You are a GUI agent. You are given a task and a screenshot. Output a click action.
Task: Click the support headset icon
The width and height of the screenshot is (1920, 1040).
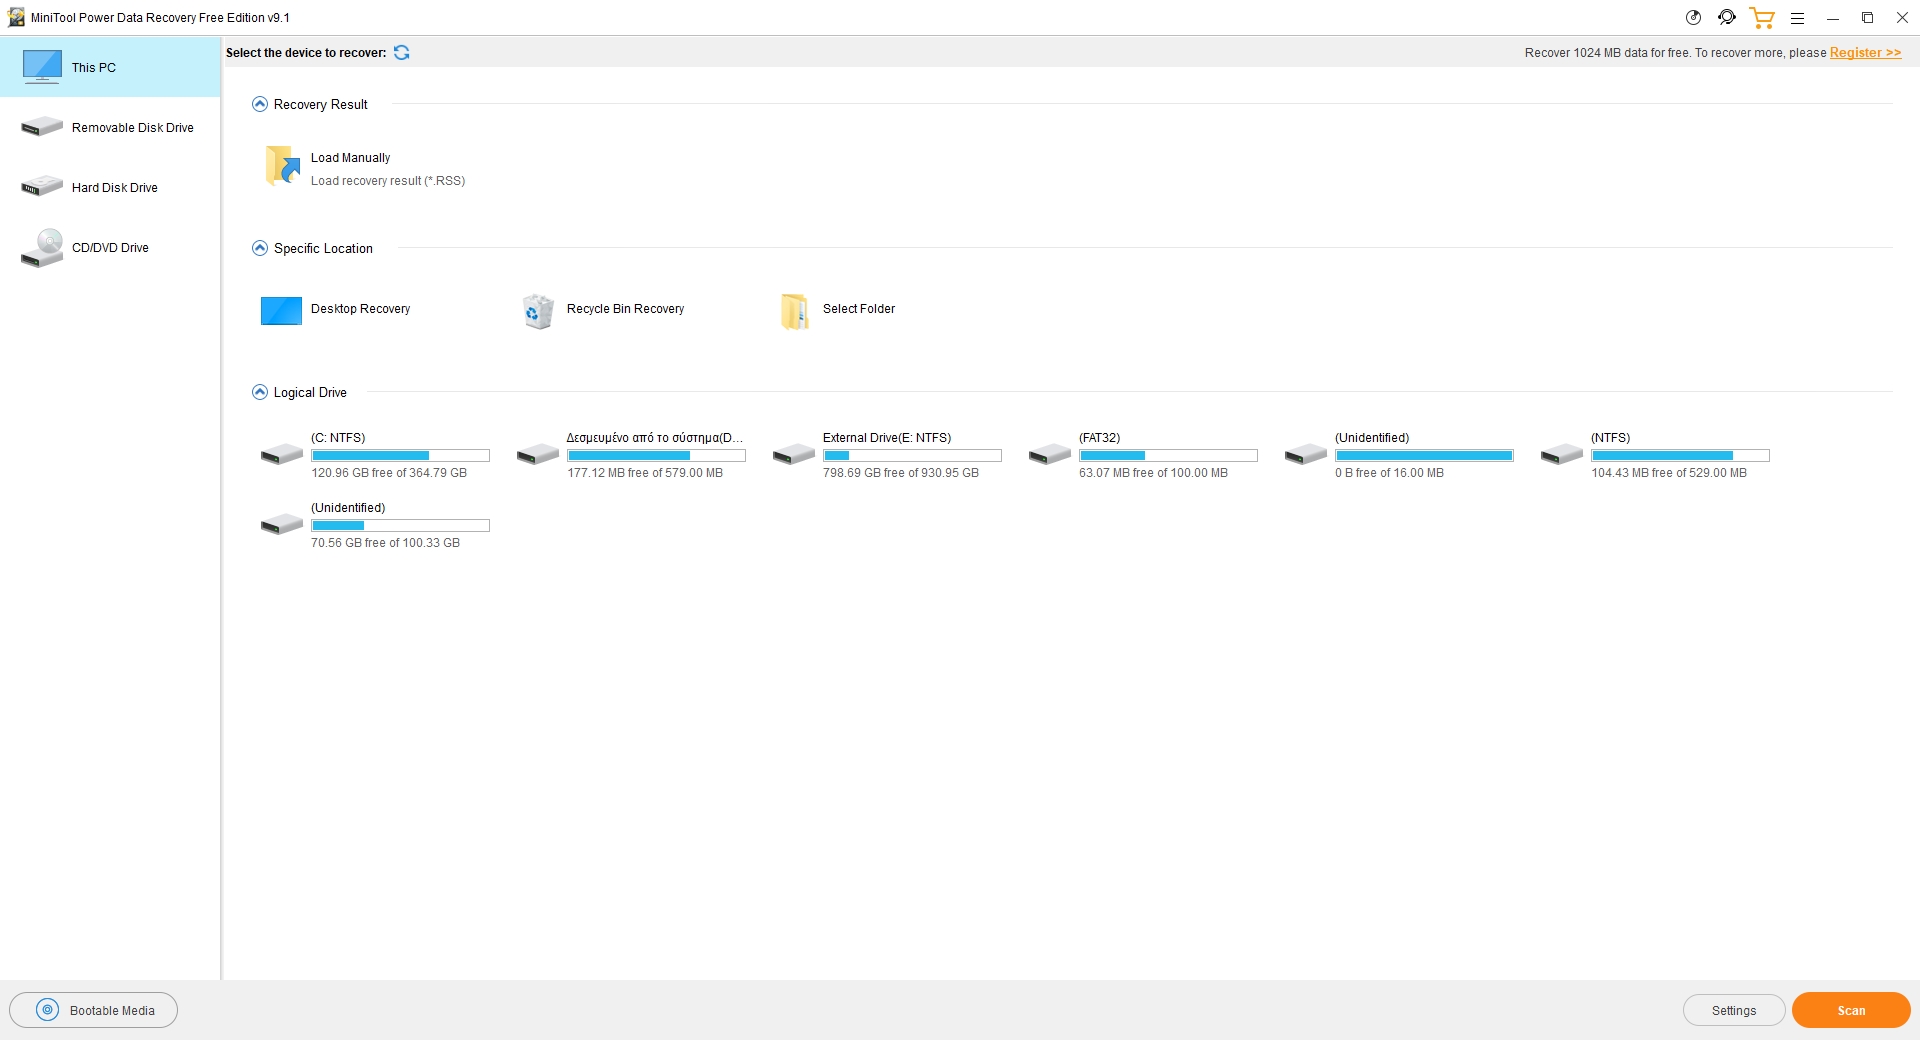[x=1727, y=18]
